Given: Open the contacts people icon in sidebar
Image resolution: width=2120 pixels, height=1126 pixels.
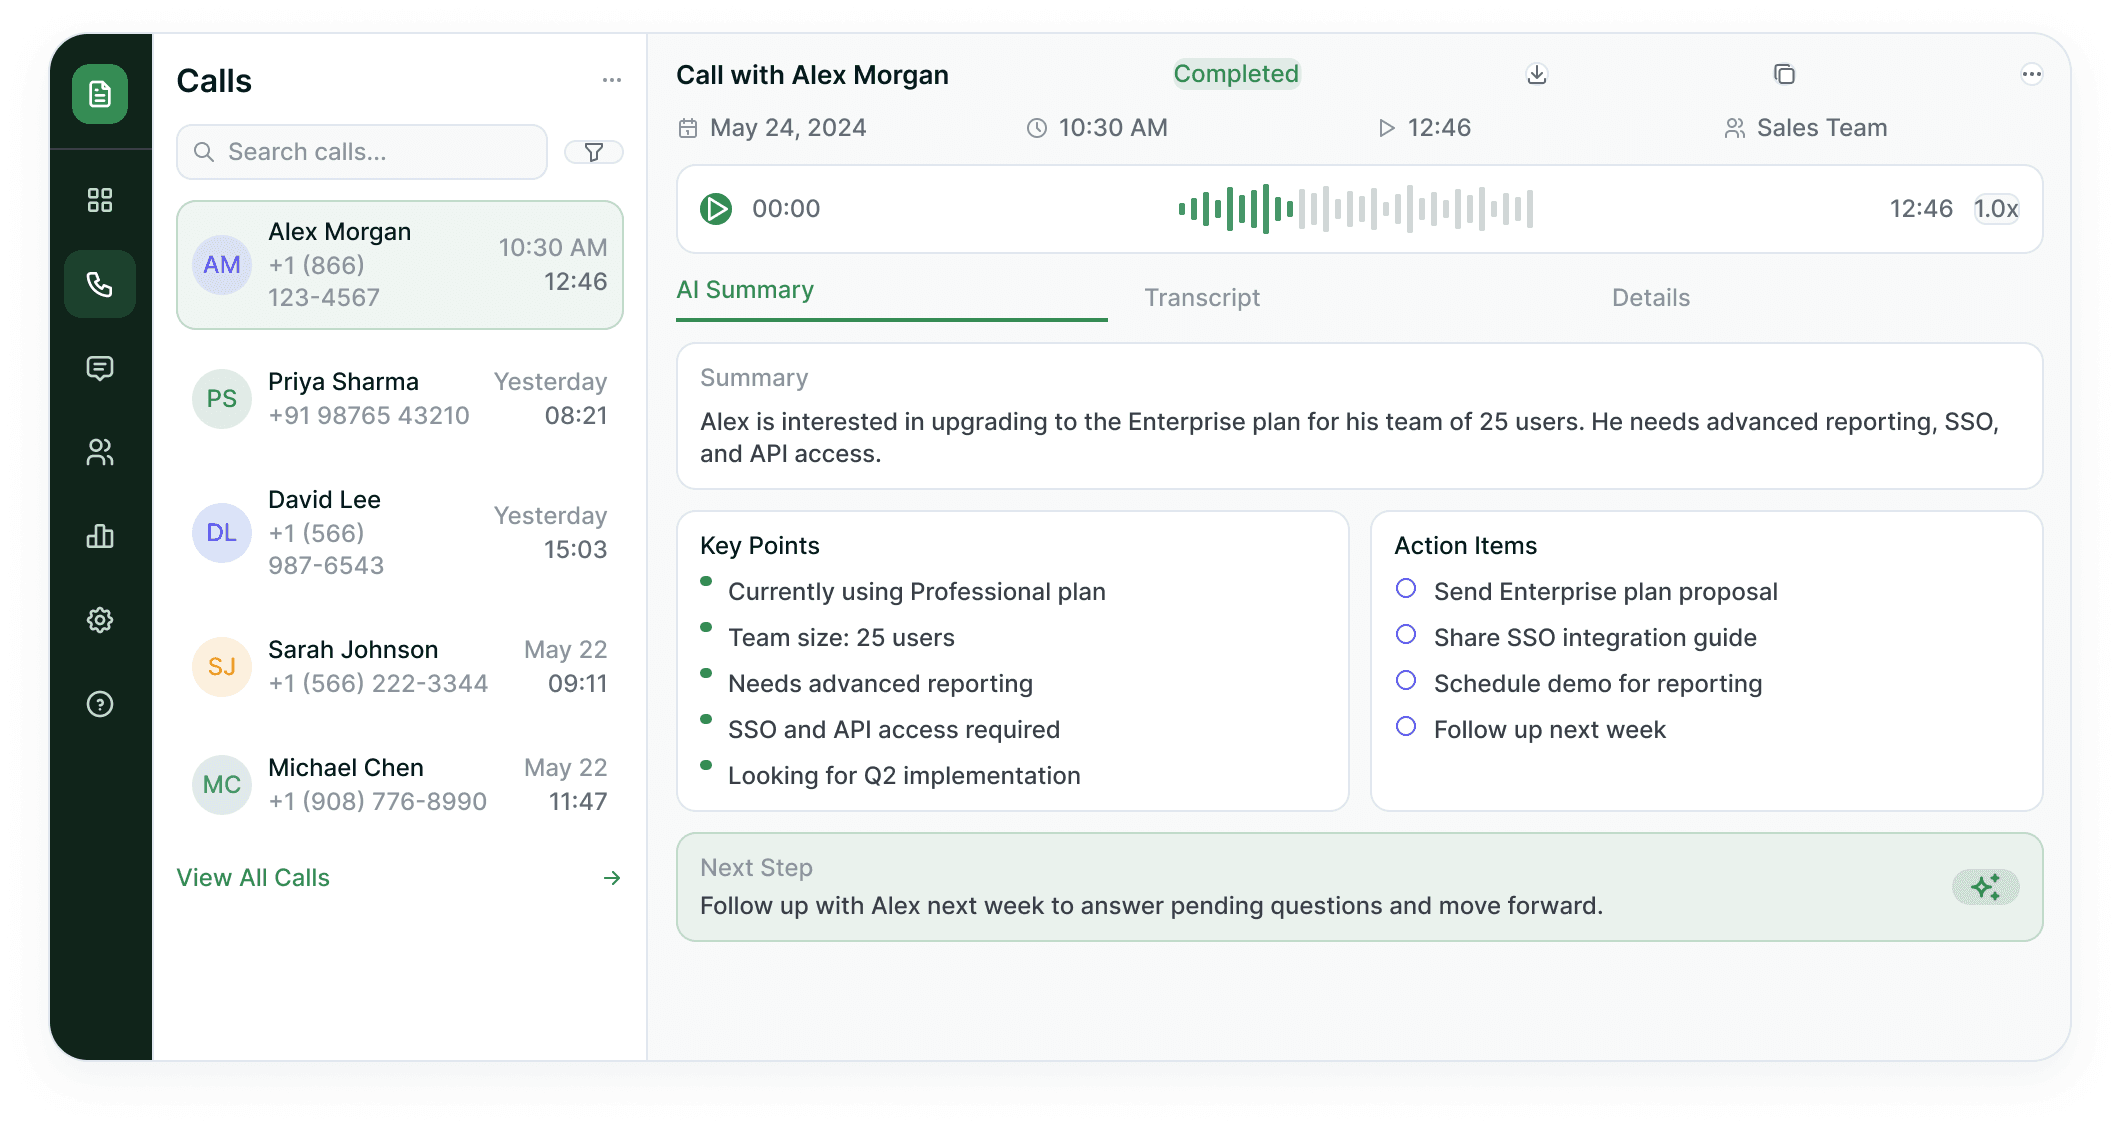Looking at the screenshot, I should tap(100, 452).
